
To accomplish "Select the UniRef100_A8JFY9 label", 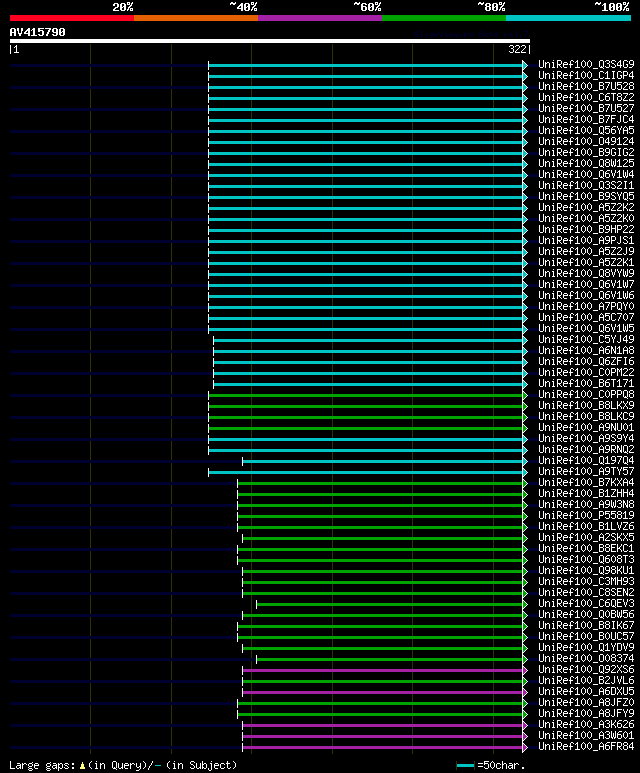I will (x=586, y=713).
